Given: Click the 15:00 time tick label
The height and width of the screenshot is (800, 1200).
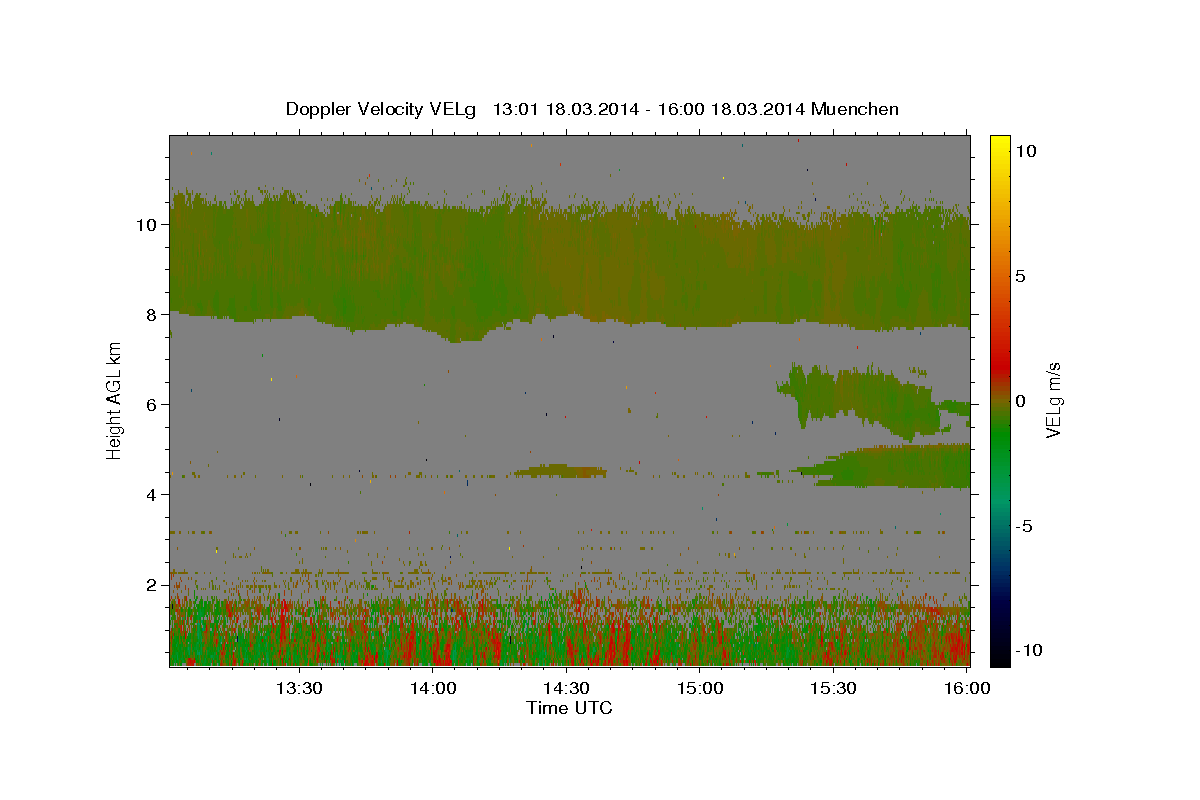Looking at the screenshot, I should (x=700, y=688).
